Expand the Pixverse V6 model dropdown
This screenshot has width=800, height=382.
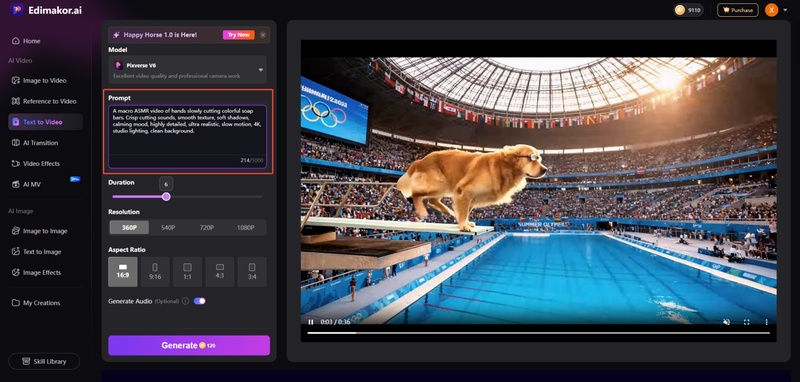[x=187, y=70]
